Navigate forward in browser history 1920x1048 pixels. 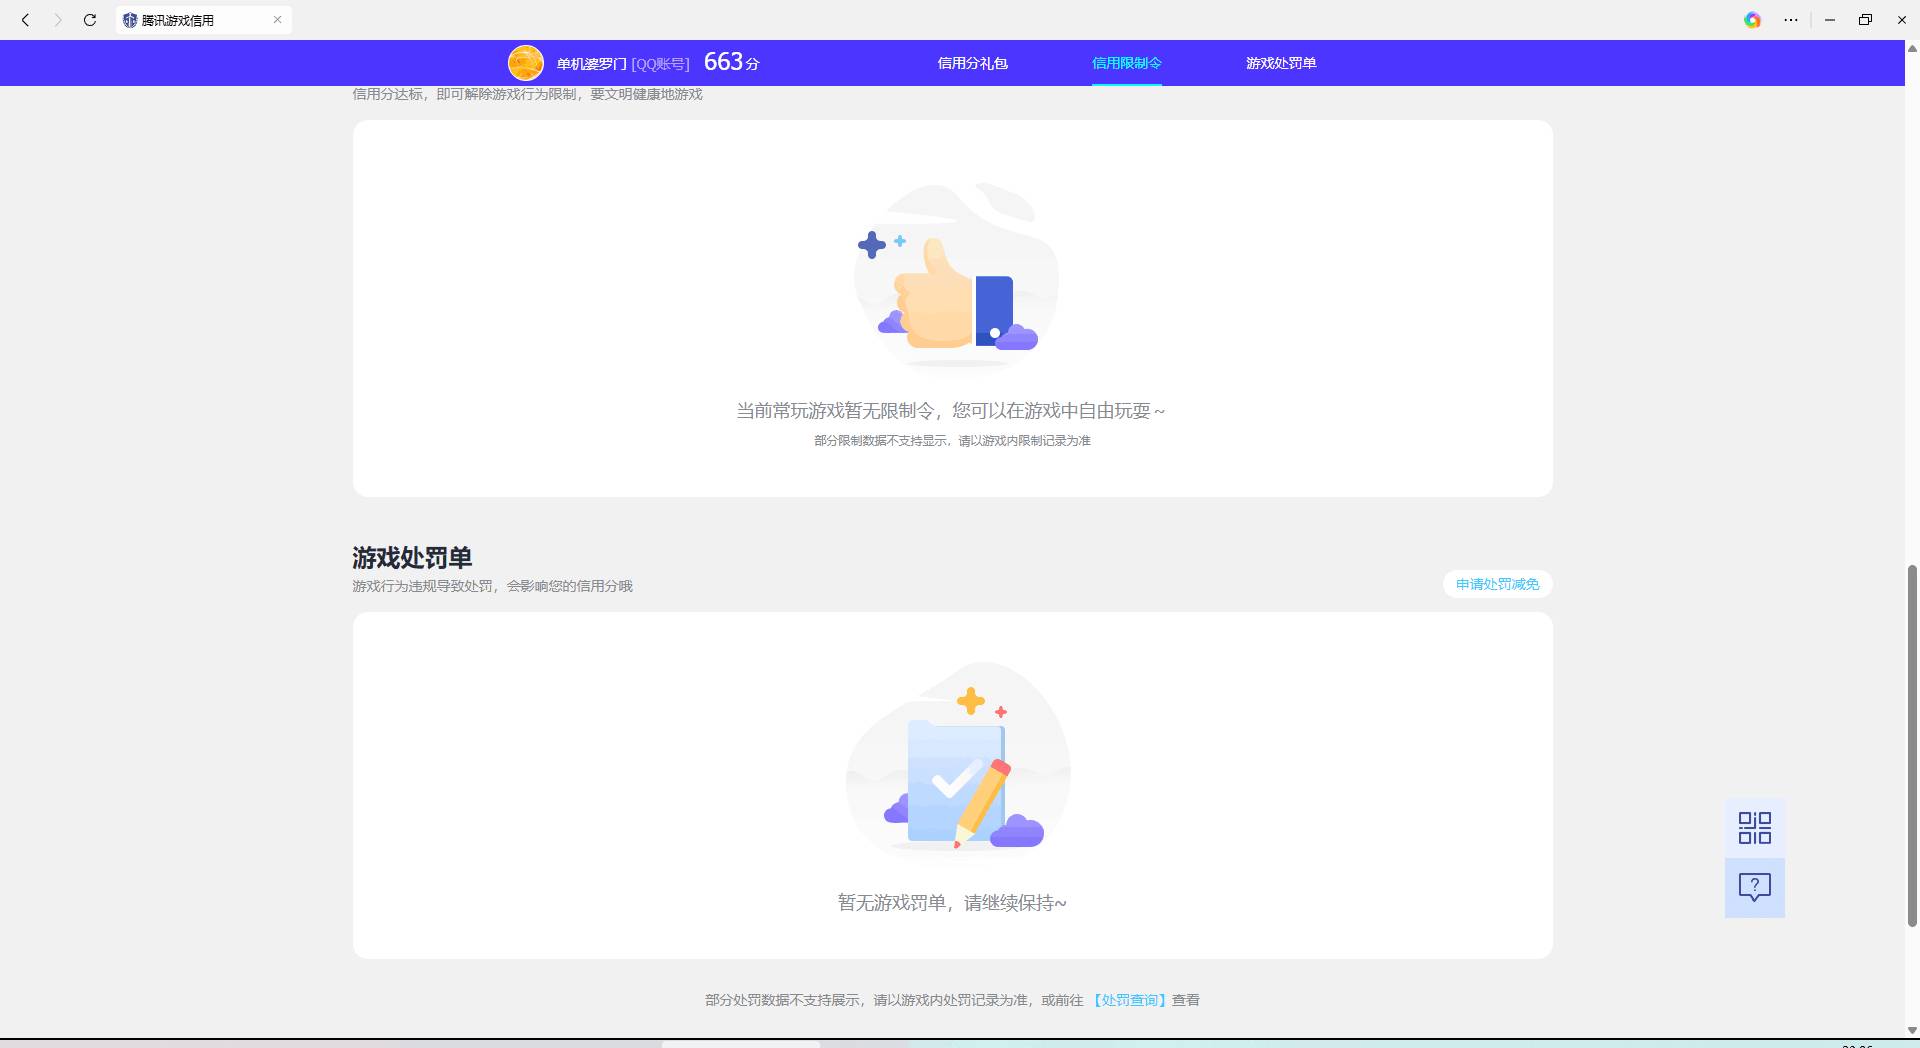(57, 19)
